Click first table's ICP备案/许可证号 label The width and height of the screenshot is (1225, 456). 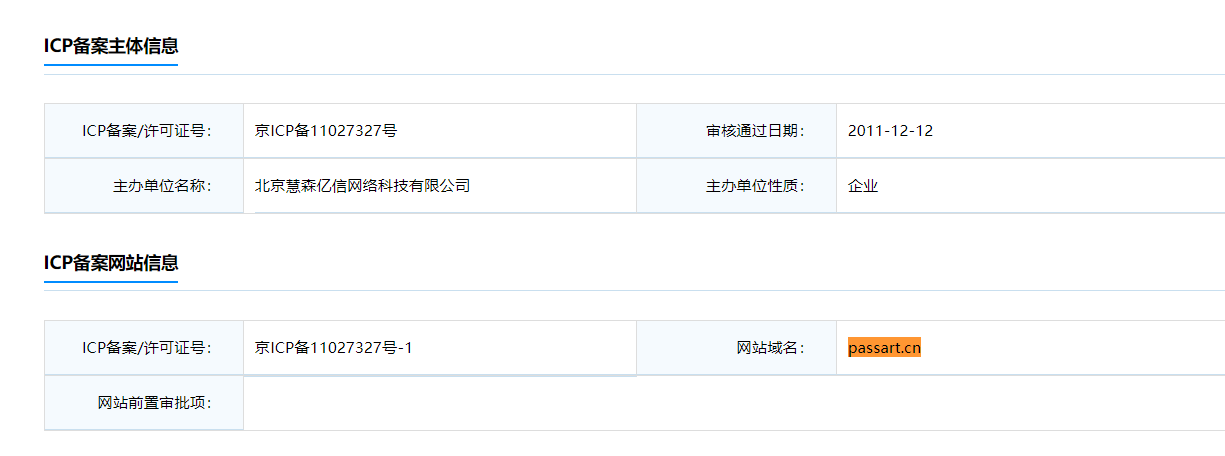pos(147,131)
